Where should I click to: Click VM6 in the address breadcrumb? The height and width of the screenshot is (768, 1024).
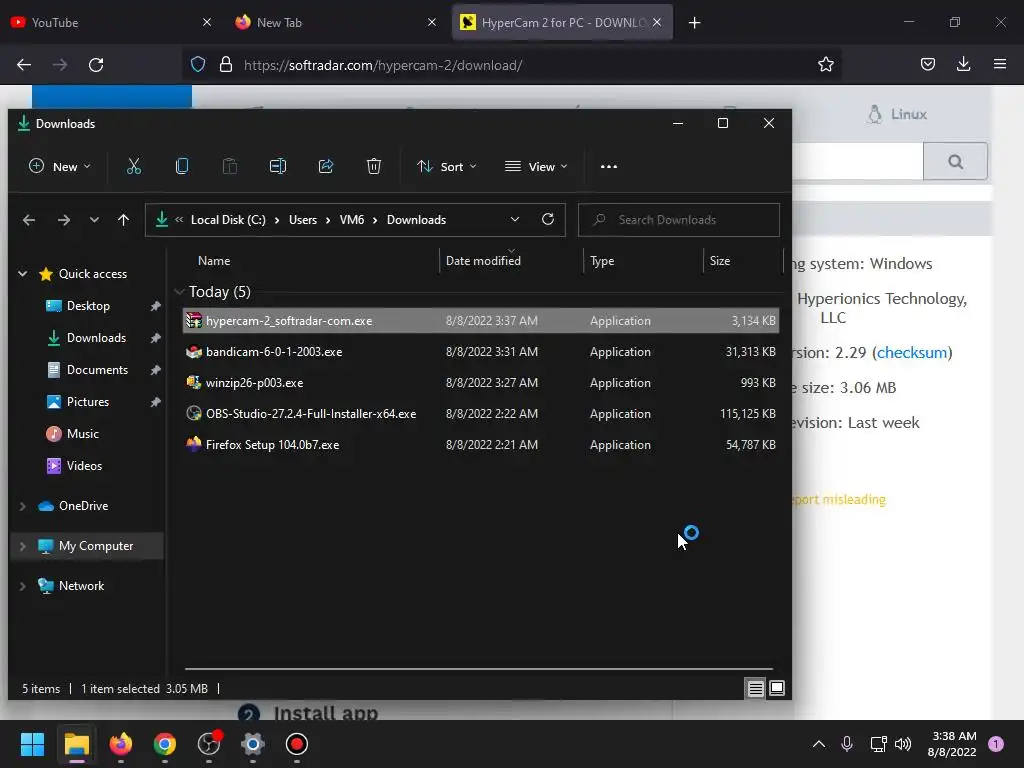coord(352,220)
